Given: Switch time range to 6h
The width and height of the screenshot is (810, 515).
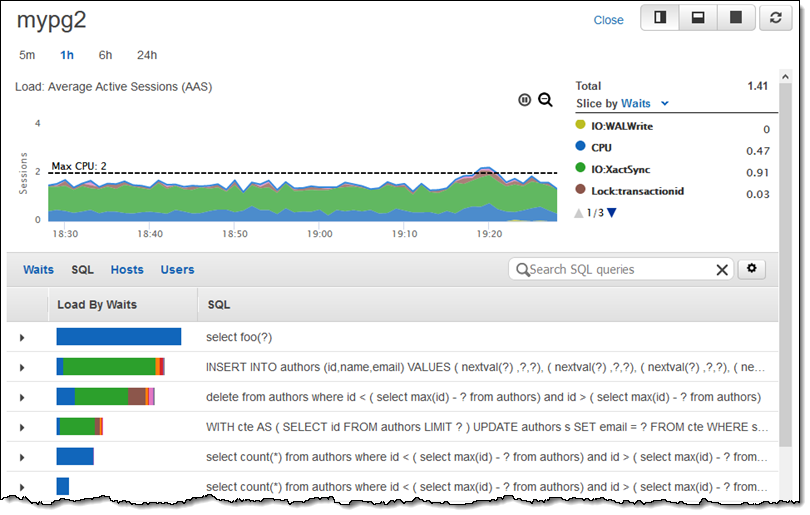Looking at the screenshot, I should pyautogui.click(x=105, y=55).
